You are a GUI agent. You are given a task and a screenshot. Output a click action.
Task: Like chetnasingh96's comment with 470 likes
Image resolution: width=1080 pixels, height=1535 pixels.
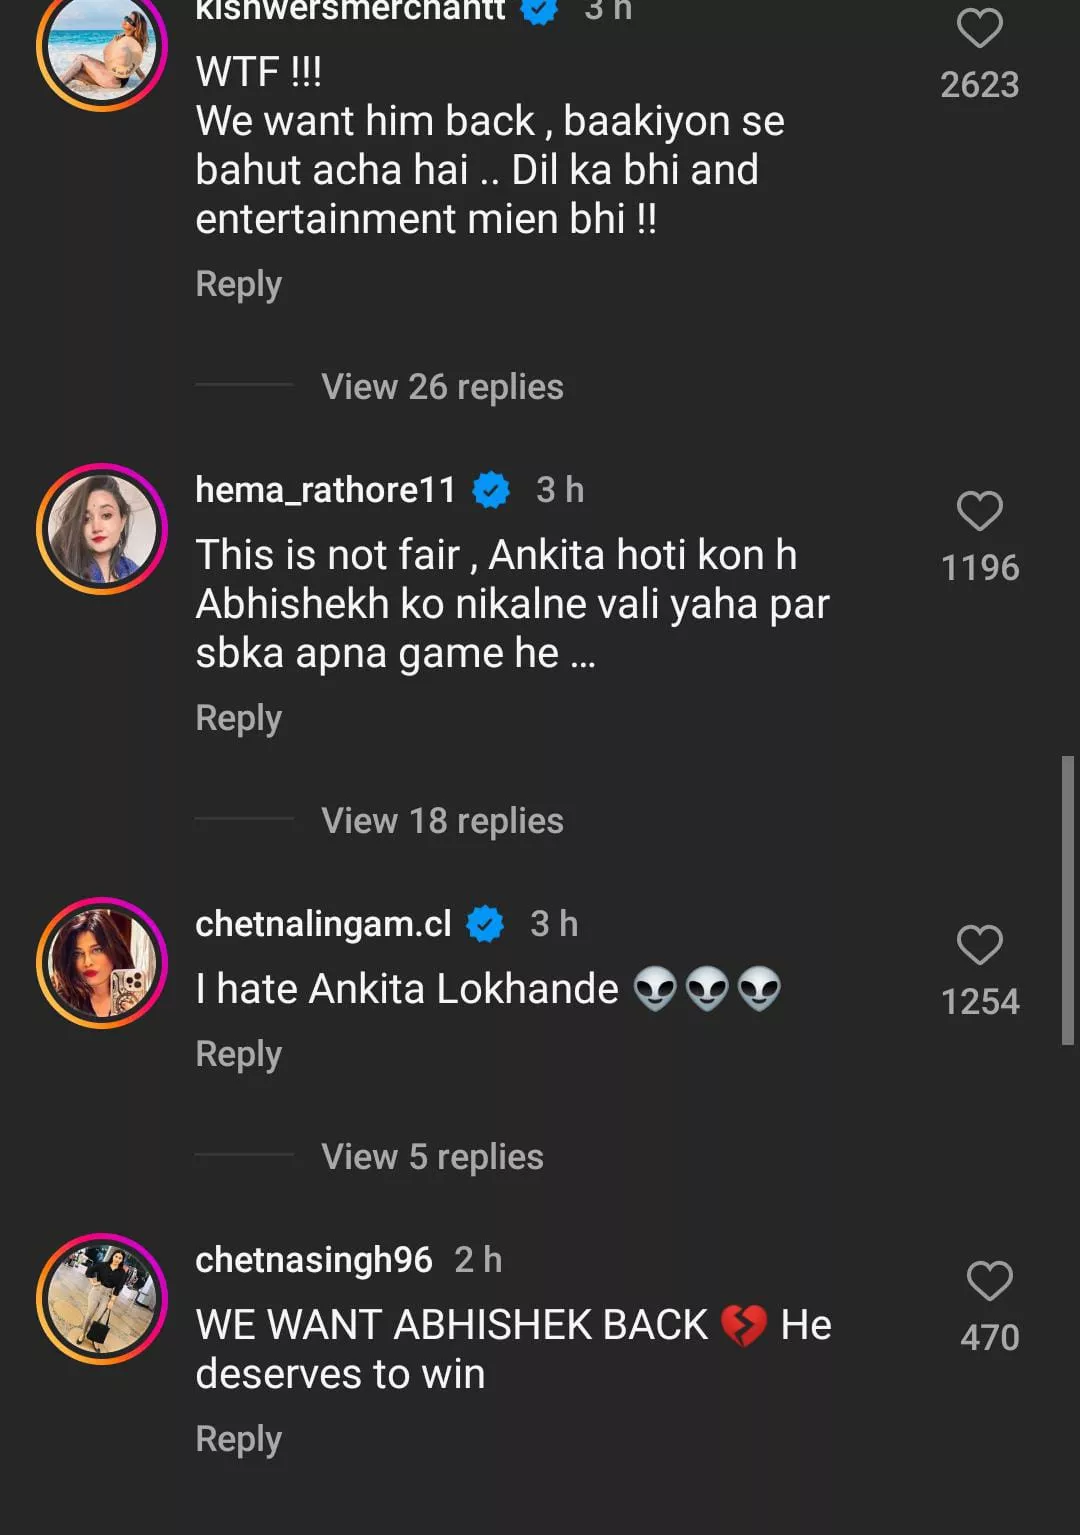pyautogui.click(x=989, y=1281)
